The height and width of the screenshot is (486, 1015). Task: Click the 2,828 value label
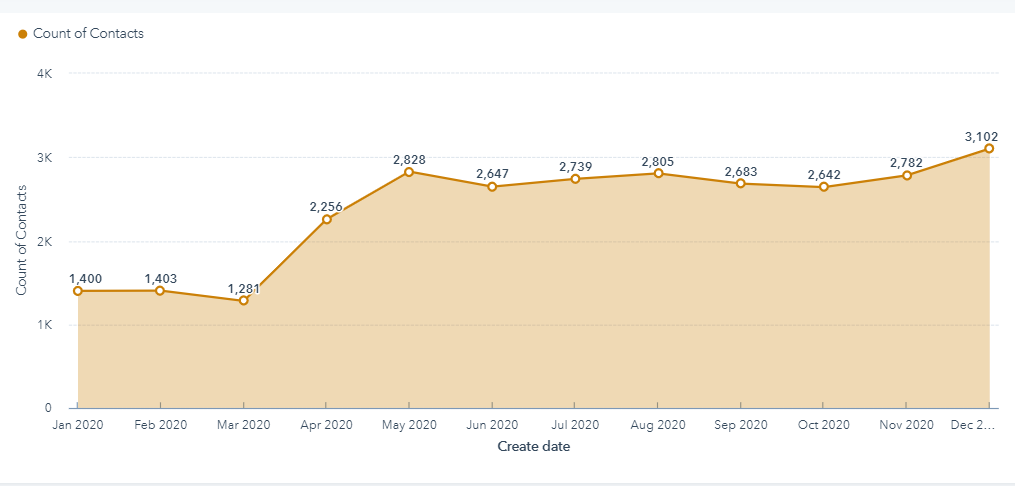409,159
